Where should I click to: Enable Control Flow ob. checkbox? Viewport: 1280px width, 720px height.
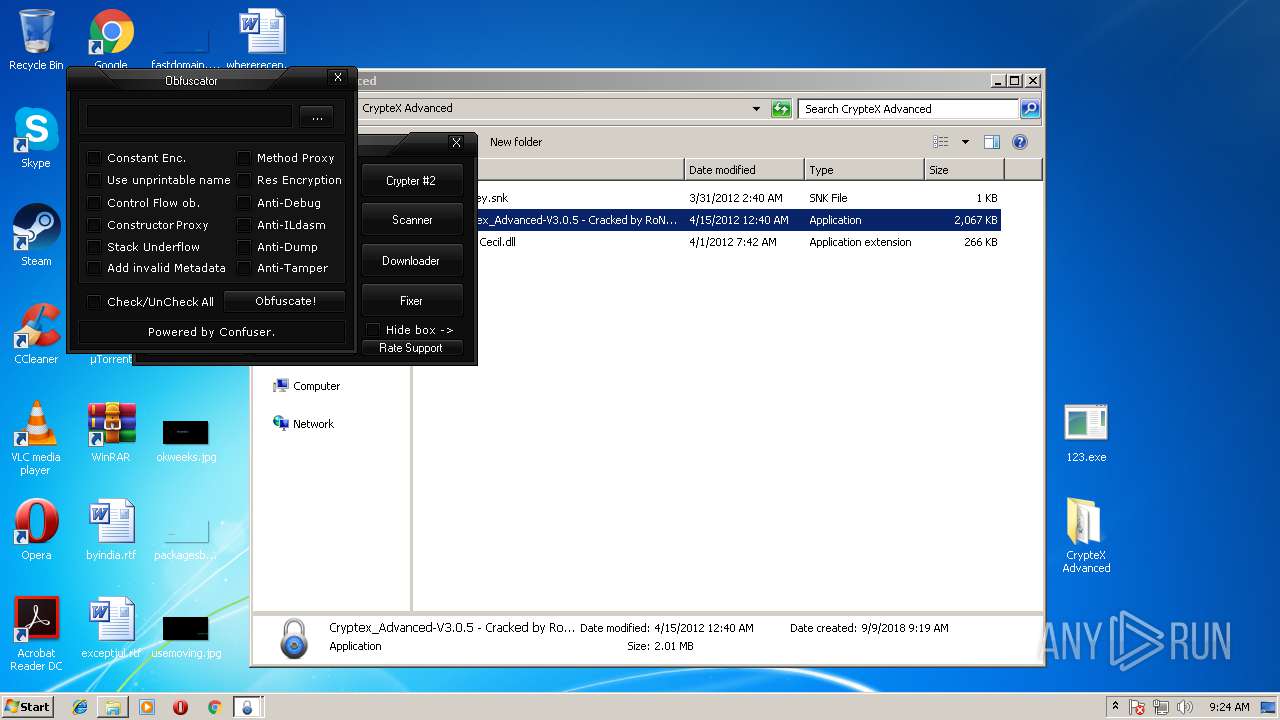94,203
